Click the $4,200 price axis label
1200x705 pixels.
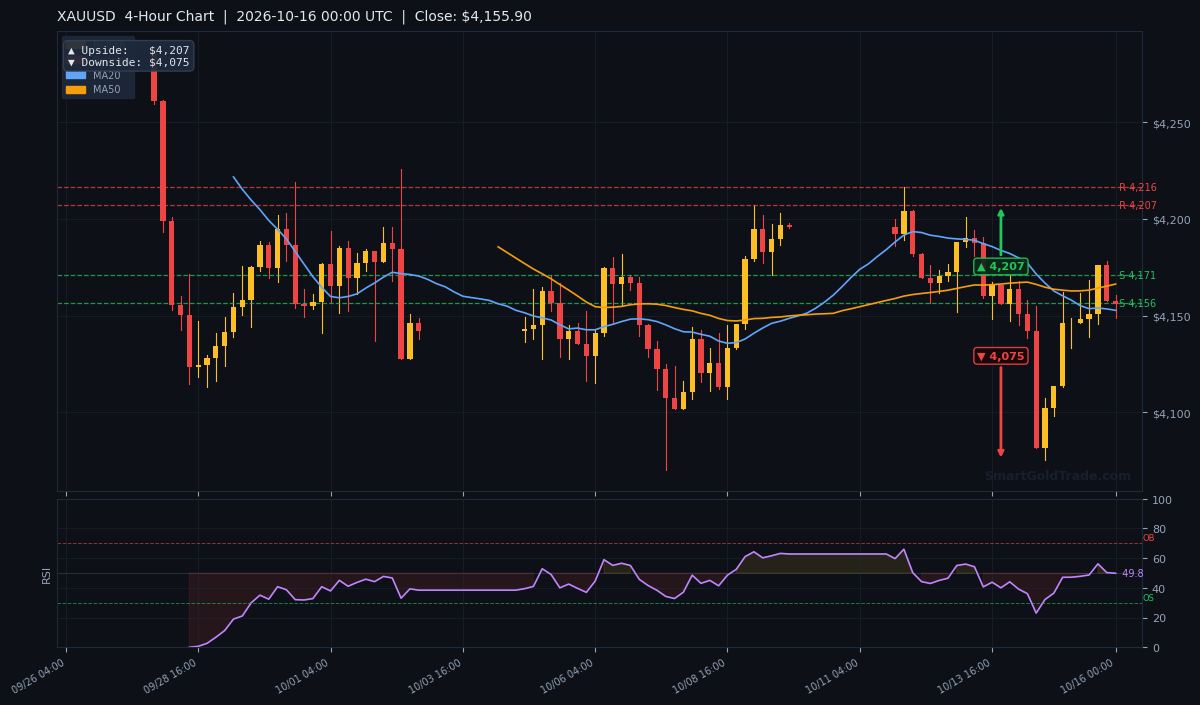pos(1172,220)
